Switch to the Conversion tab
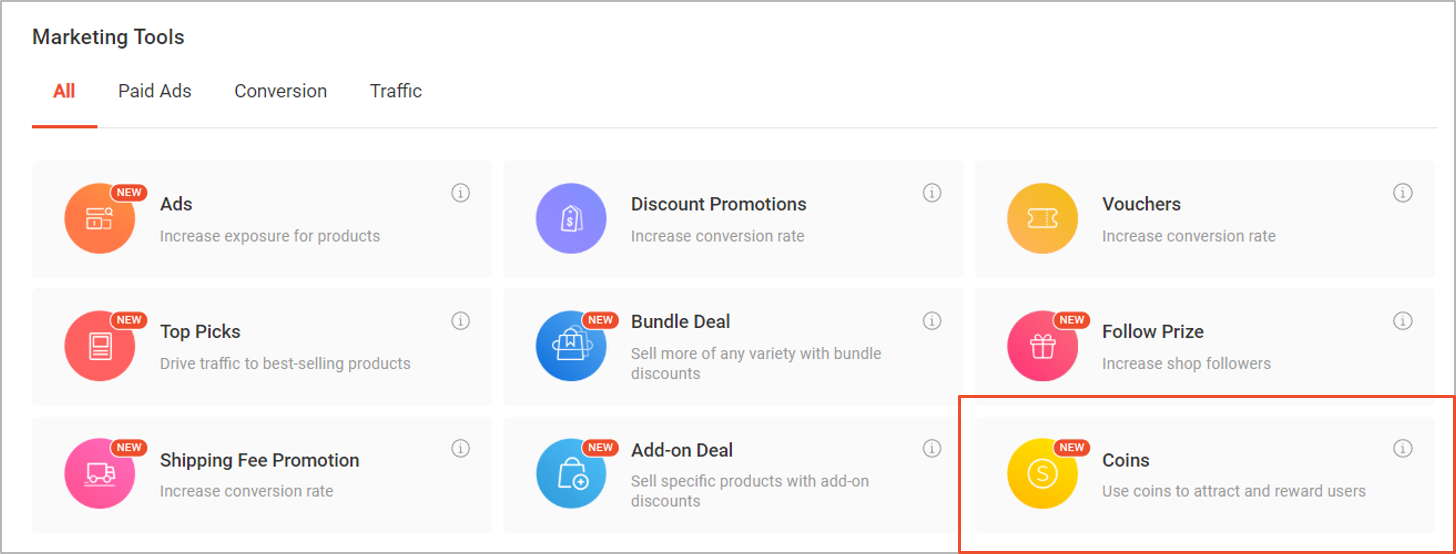This screenshot has width=1456, height=554. coord(280,91)
